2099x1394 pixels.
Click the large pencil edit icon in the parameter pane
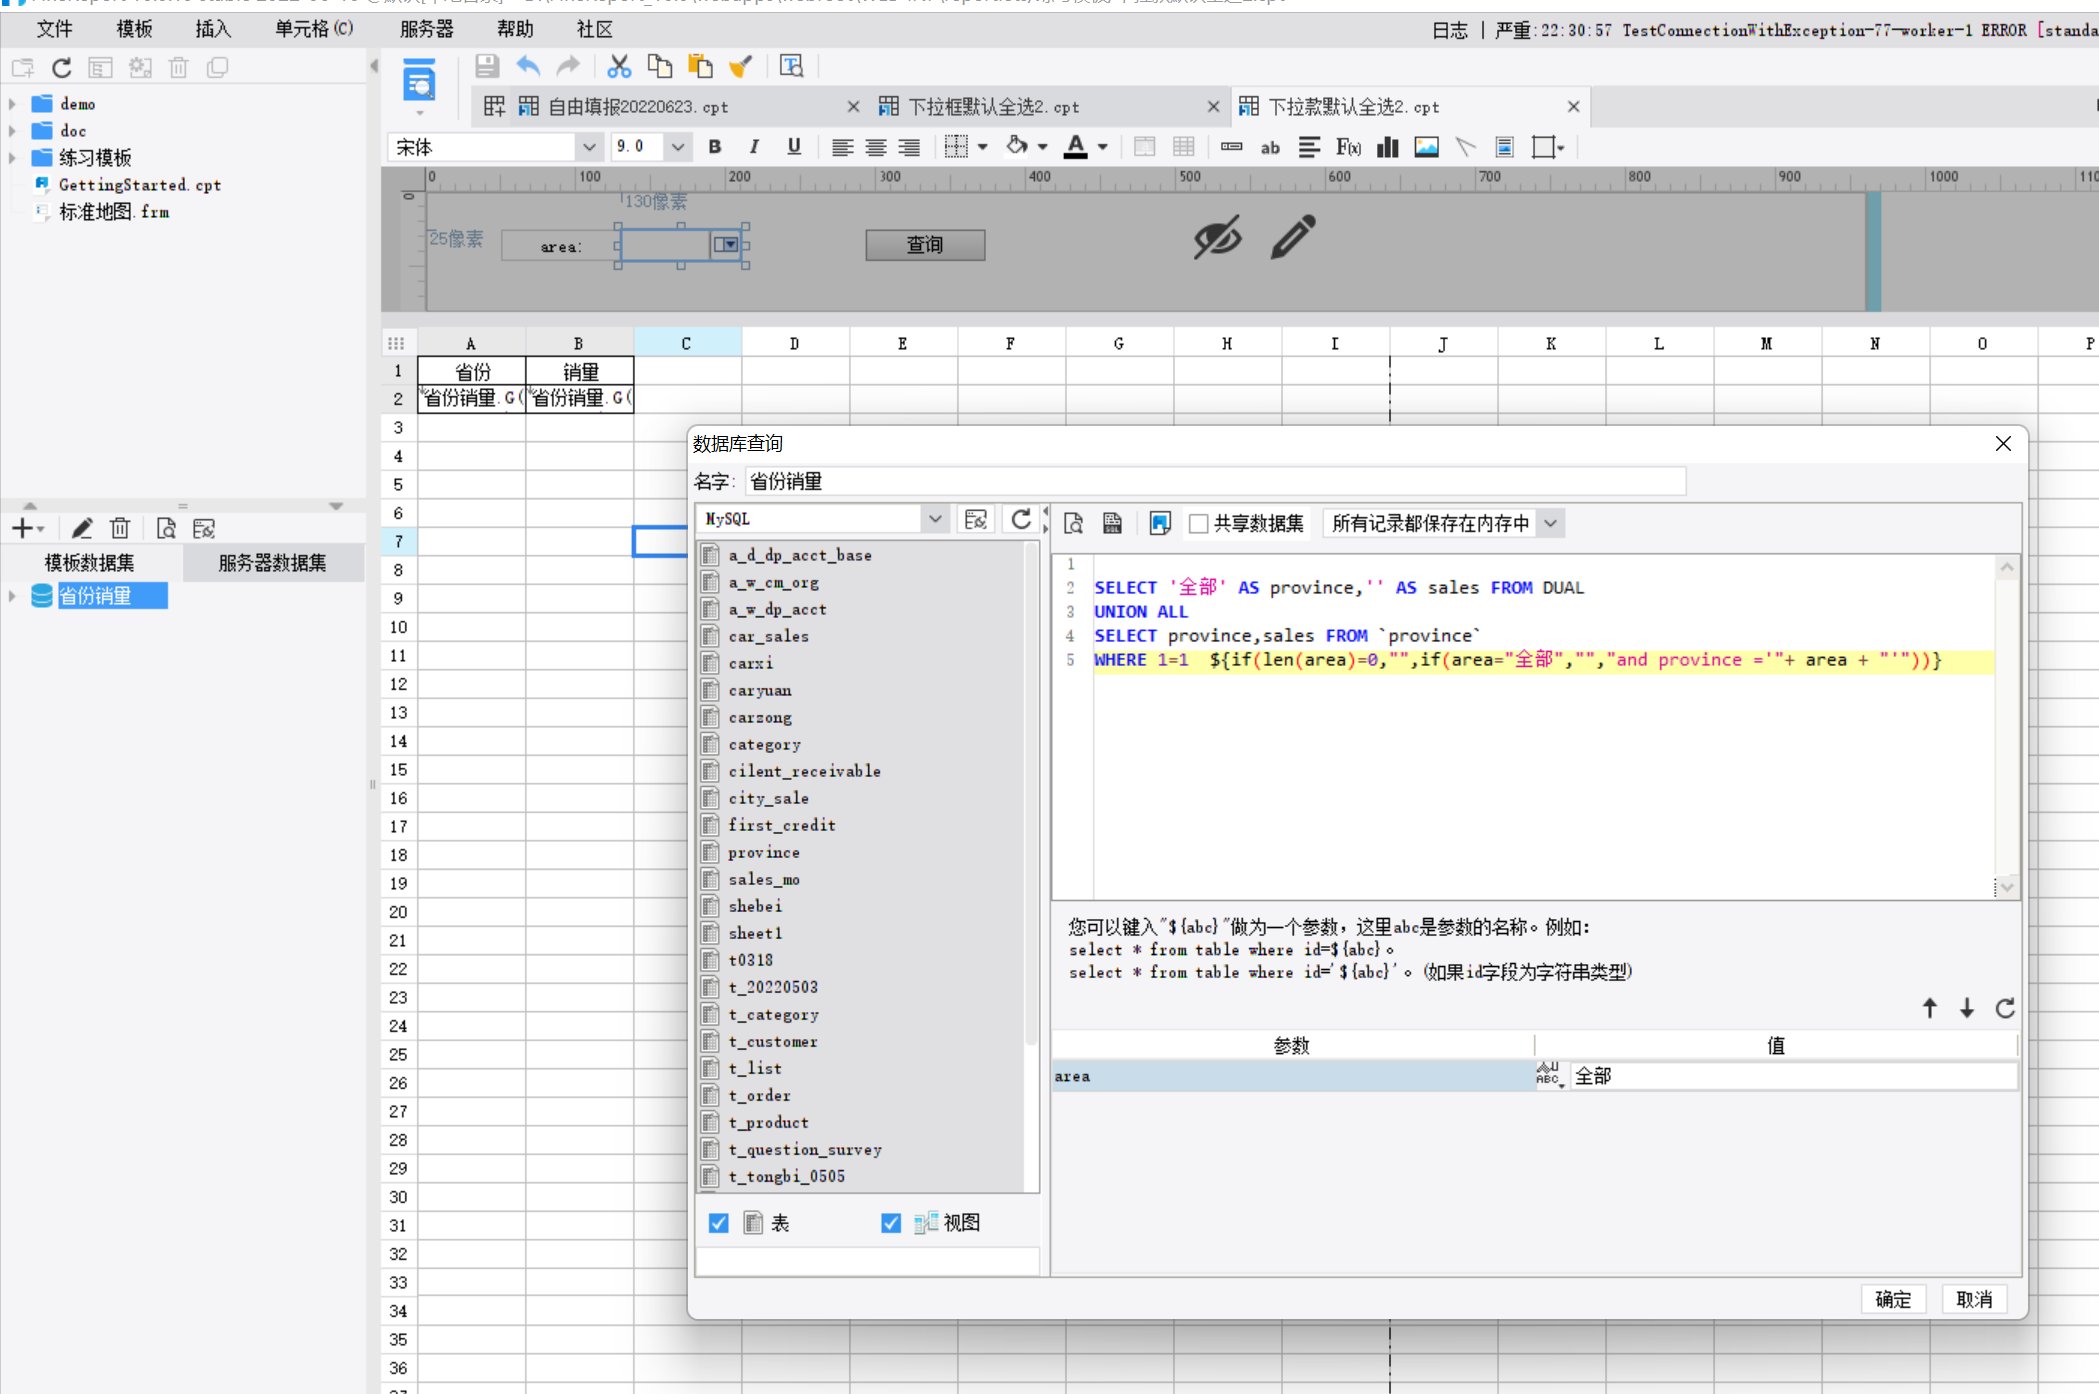[x=1293, y=237]
